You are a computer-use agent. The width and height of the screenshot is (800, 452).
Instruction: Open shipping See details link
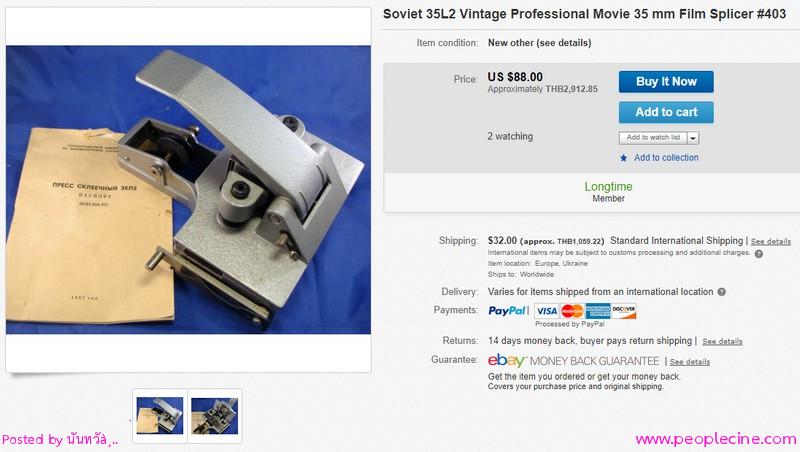(770, 241)
